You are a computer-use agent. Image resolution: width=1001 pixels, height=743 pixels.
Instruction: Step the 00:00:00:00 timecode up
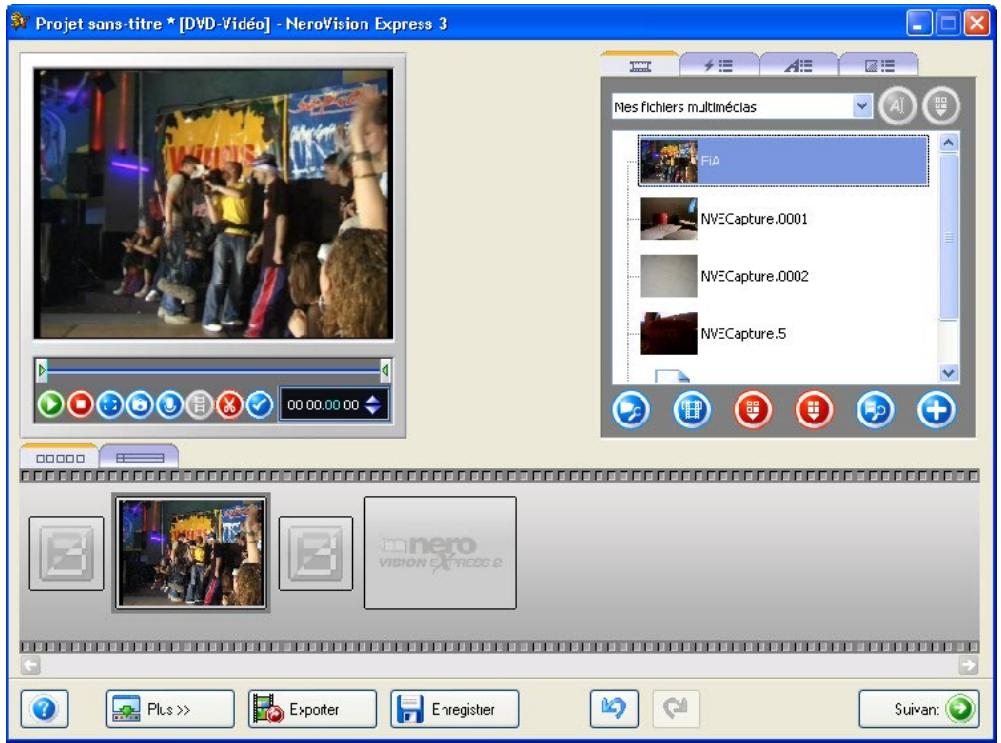[373, 399]
